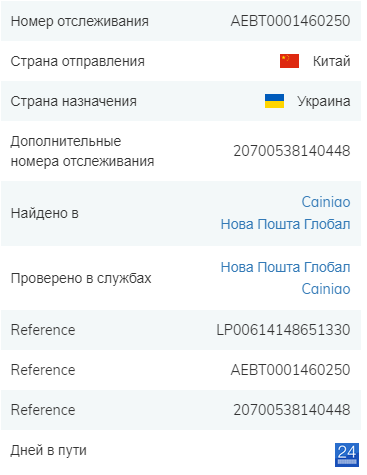
Task: Select the AEBT0001460250 Reference value
Action: pyautogui.click(x=290, y=370)
